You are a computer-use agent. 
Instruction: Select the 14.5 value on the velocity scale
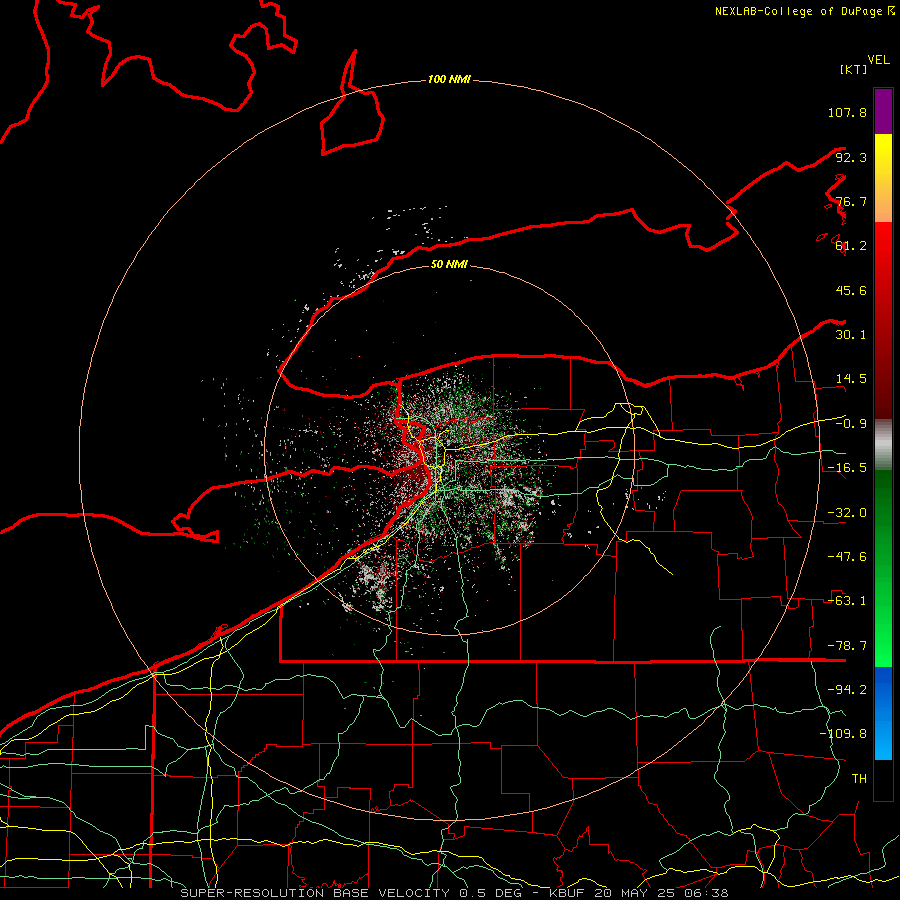coord(851,379)
